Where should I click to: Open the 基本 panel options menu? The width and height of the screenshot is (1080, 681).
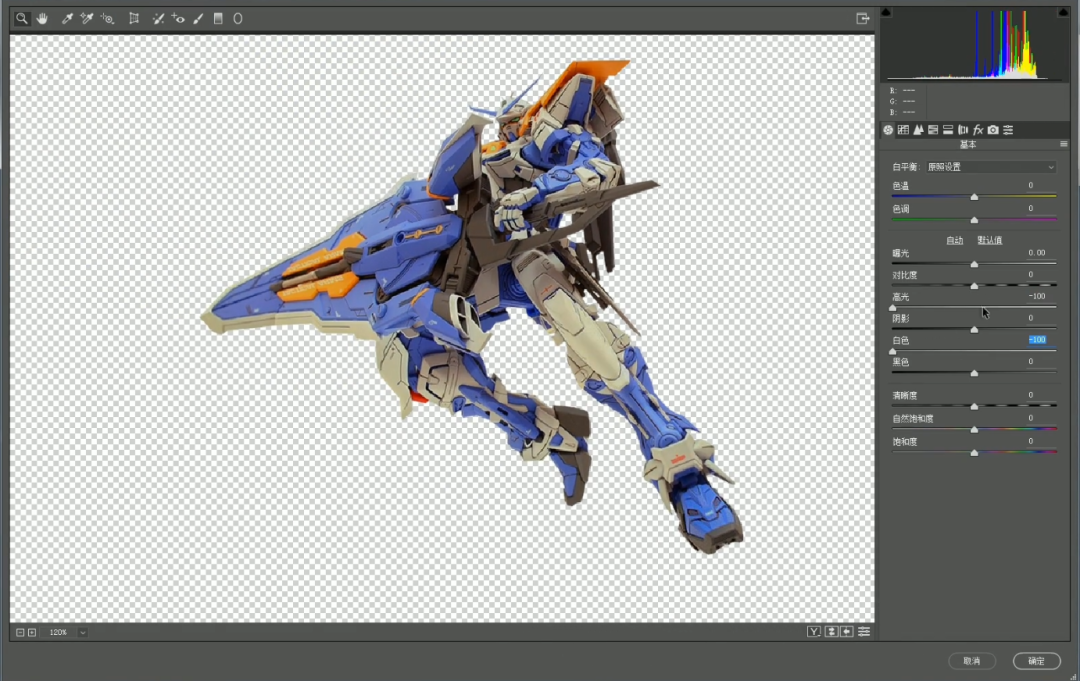1063,144
